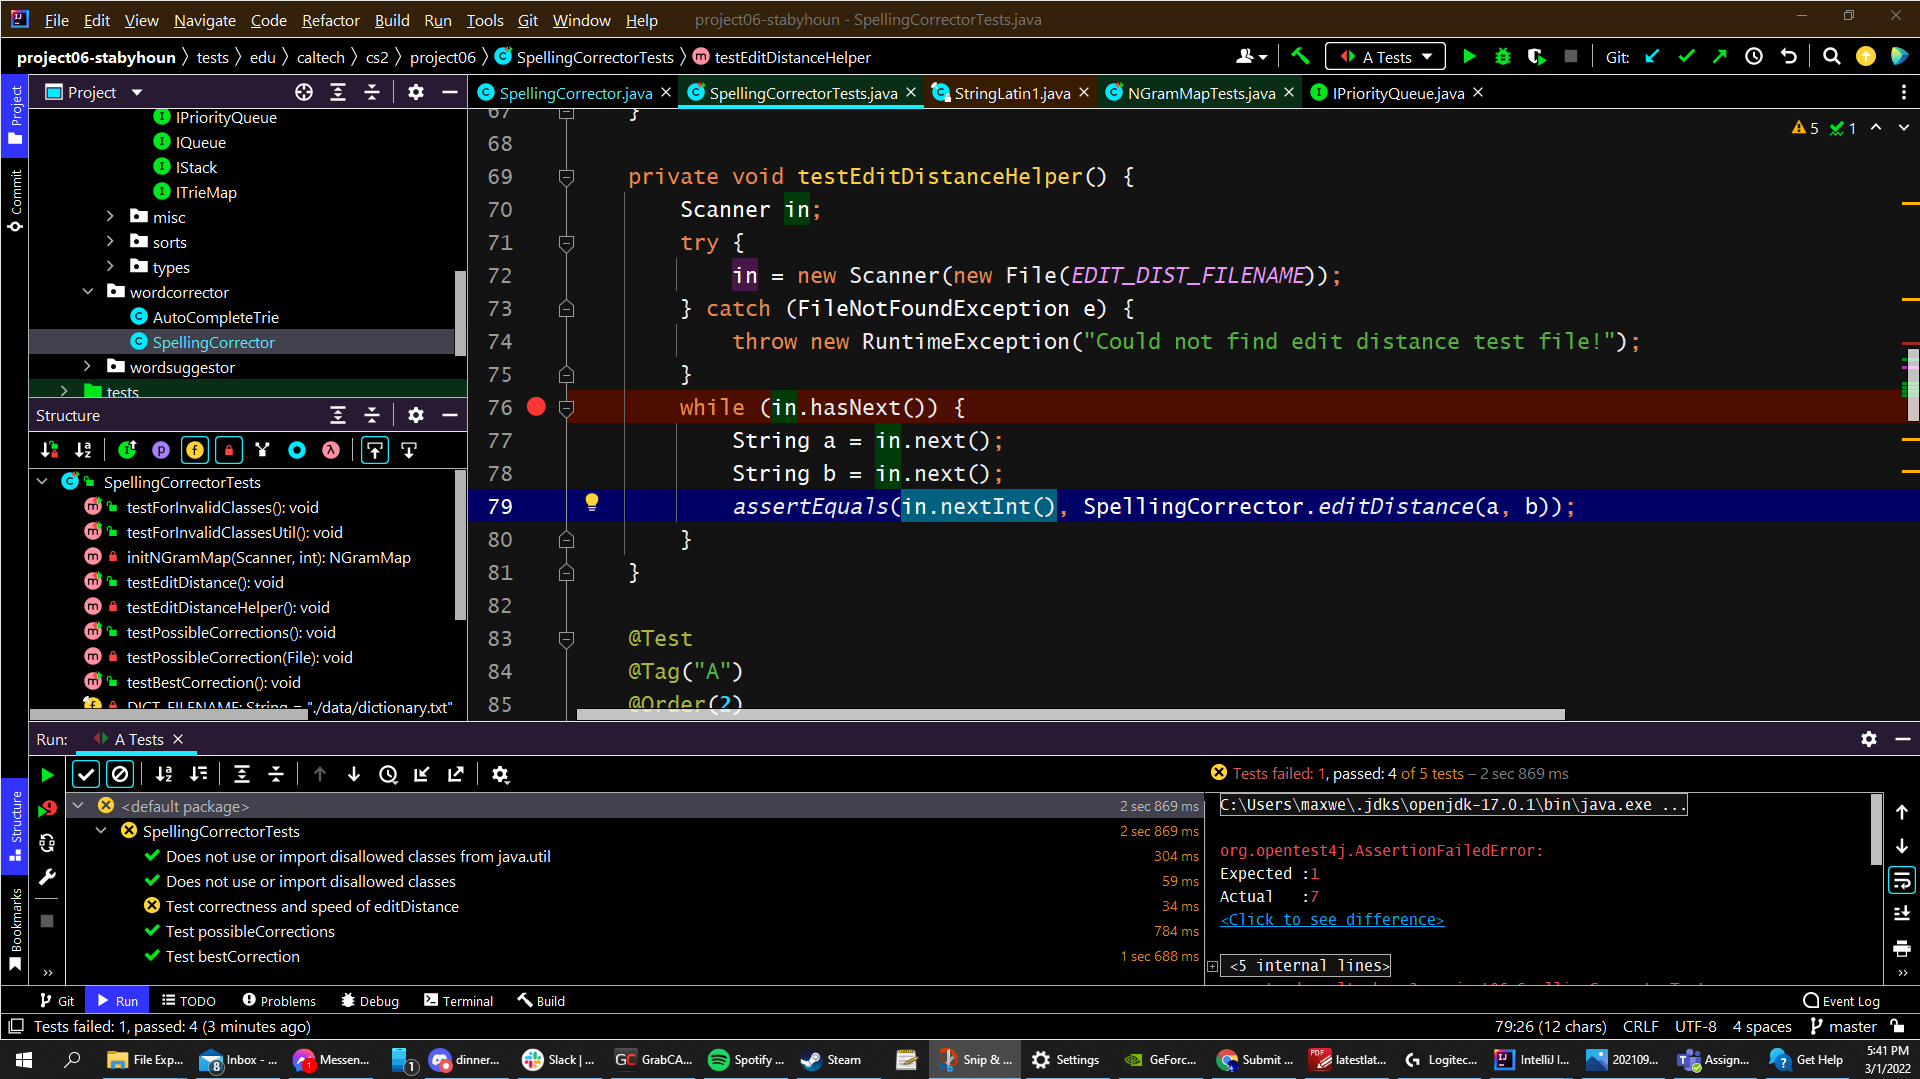Toggle the Show Ignored tests button
Image resolution: width=1920 pixels, height=1079 pixels.
120,774
